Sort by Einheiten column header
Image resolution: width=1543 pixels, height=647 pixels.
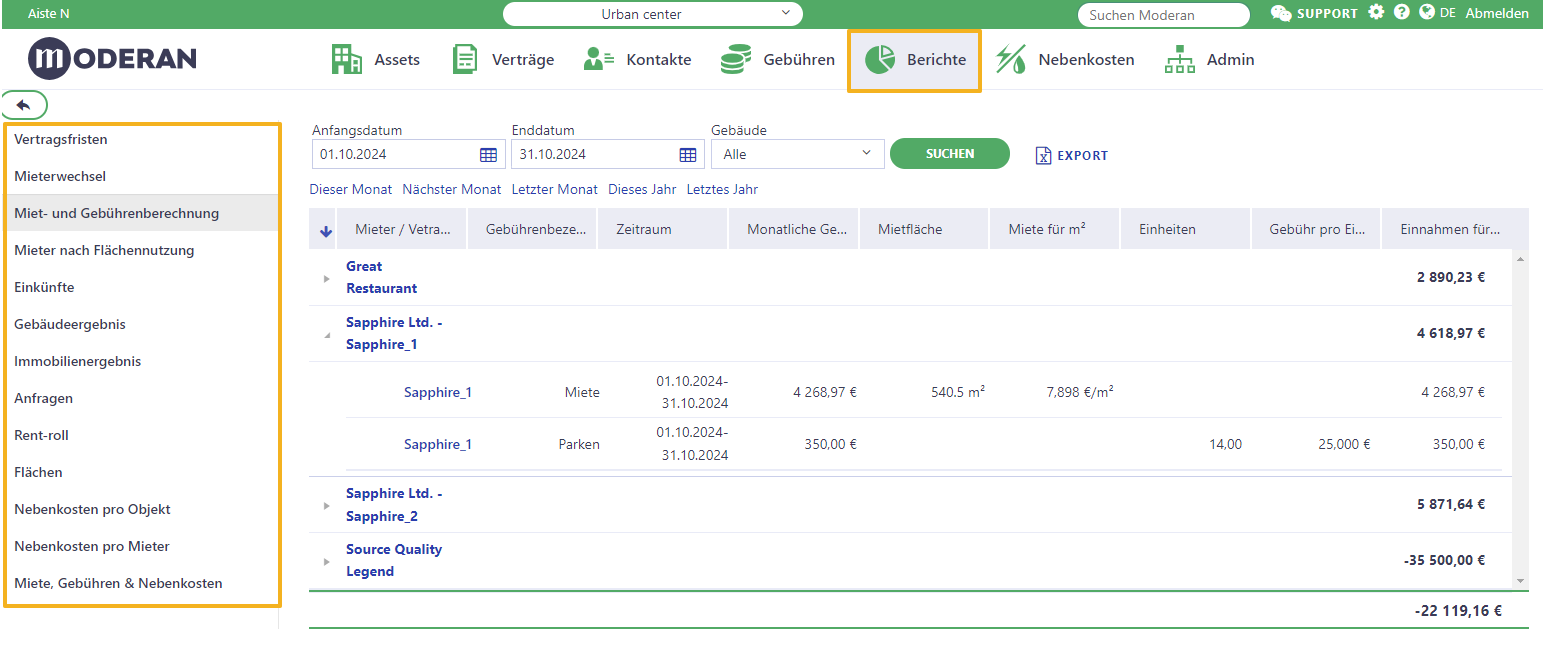(x=1185, y=229)
